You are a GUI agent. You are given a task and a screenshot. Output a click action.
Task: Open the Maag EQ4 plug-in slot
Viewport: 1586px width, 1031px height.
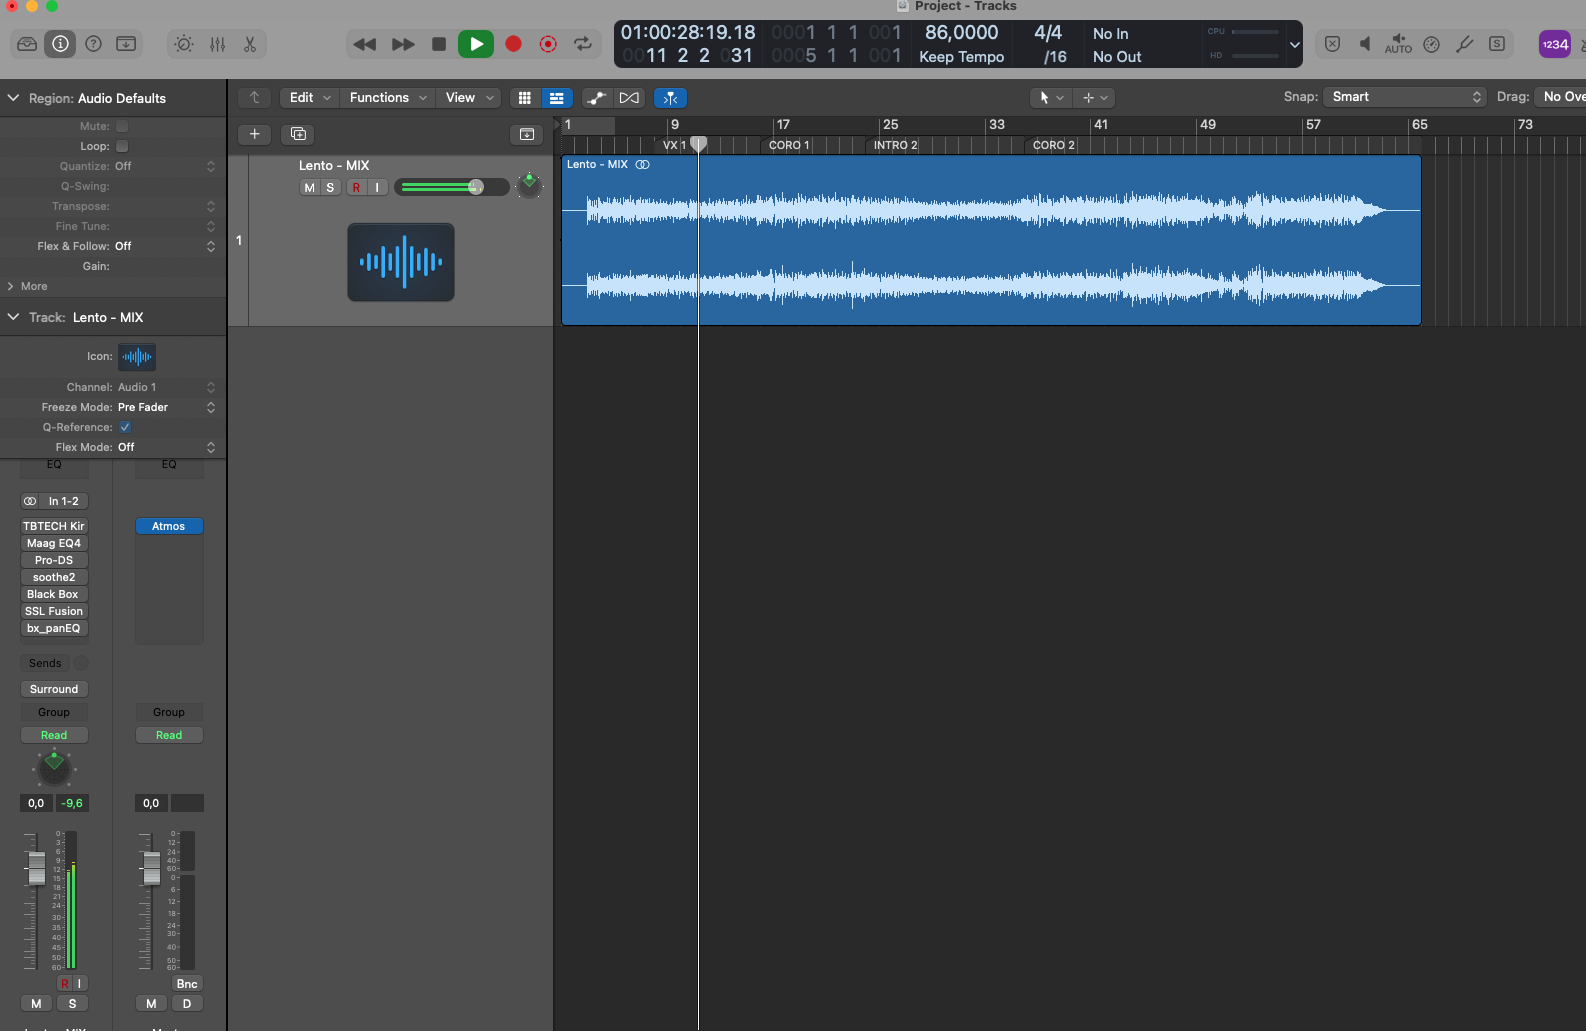point(54,543)
